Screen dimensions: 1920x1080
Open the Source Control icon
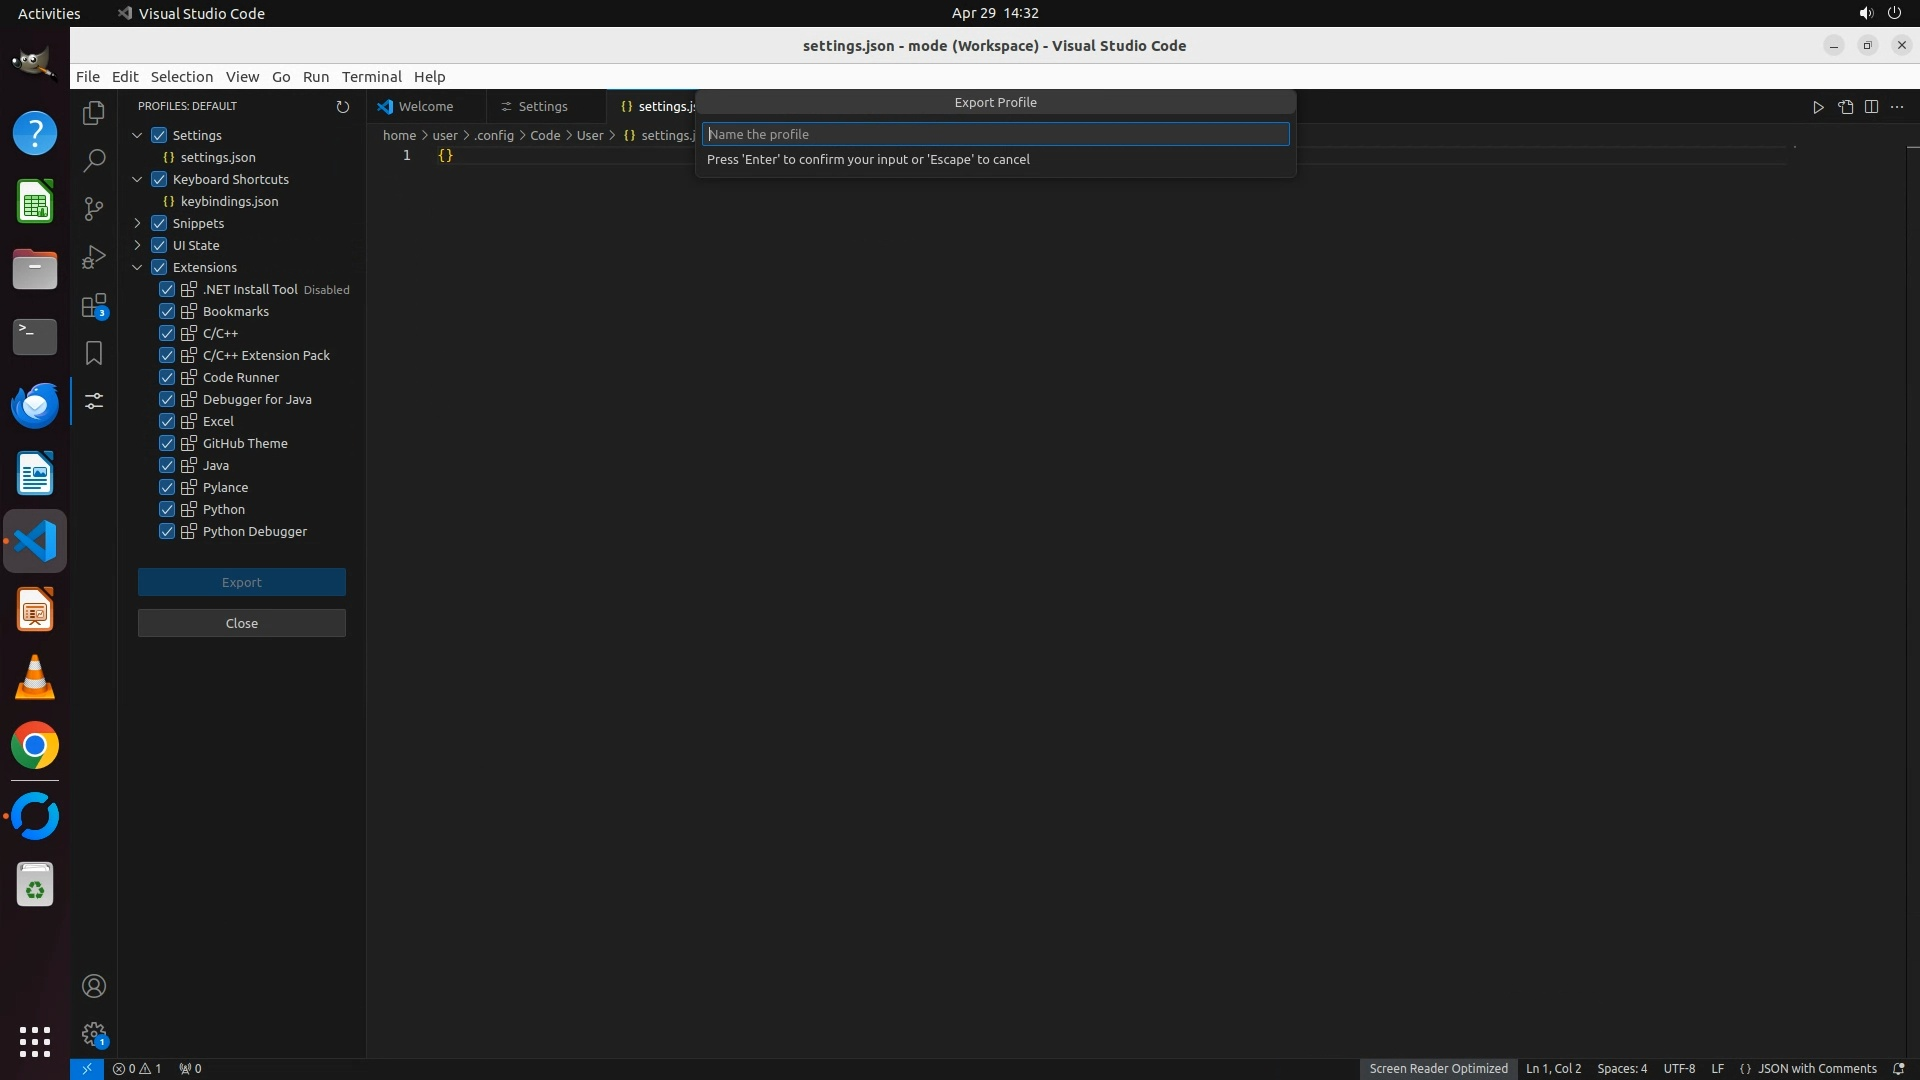[94, 208]
